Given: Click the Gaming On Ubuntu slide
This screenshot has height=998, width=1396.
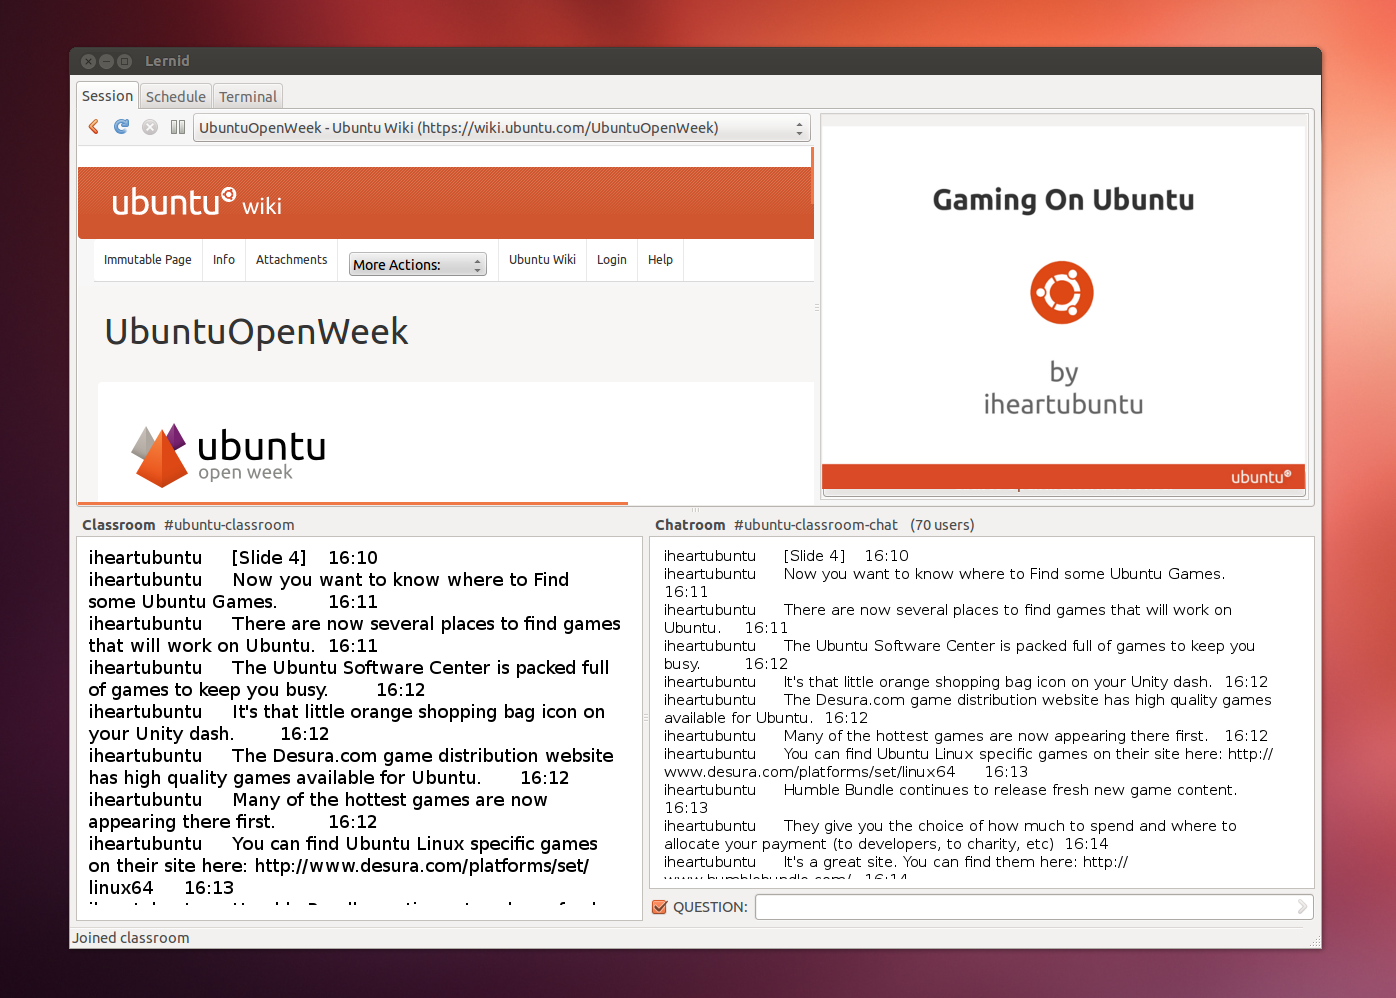Looking at the screenshot, I should [1063, 307].
